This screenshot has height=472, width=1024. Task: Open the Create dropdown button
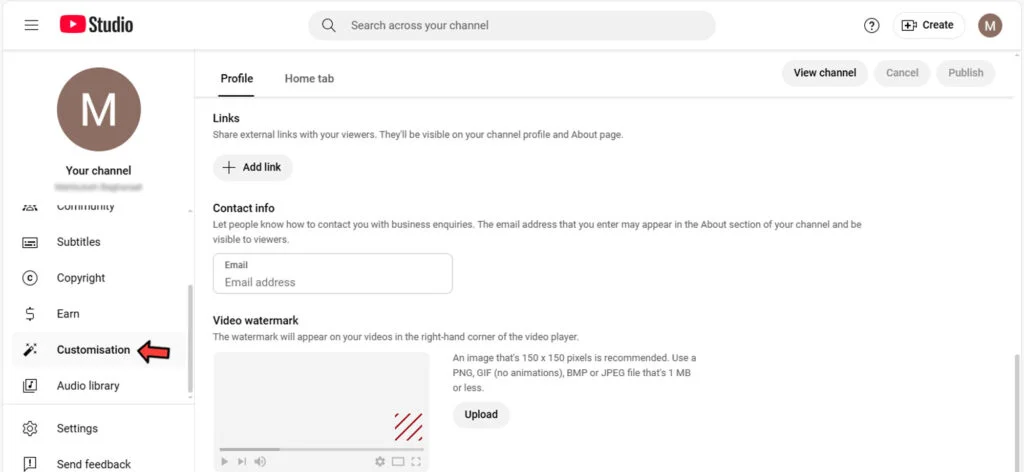click(927, 26)
